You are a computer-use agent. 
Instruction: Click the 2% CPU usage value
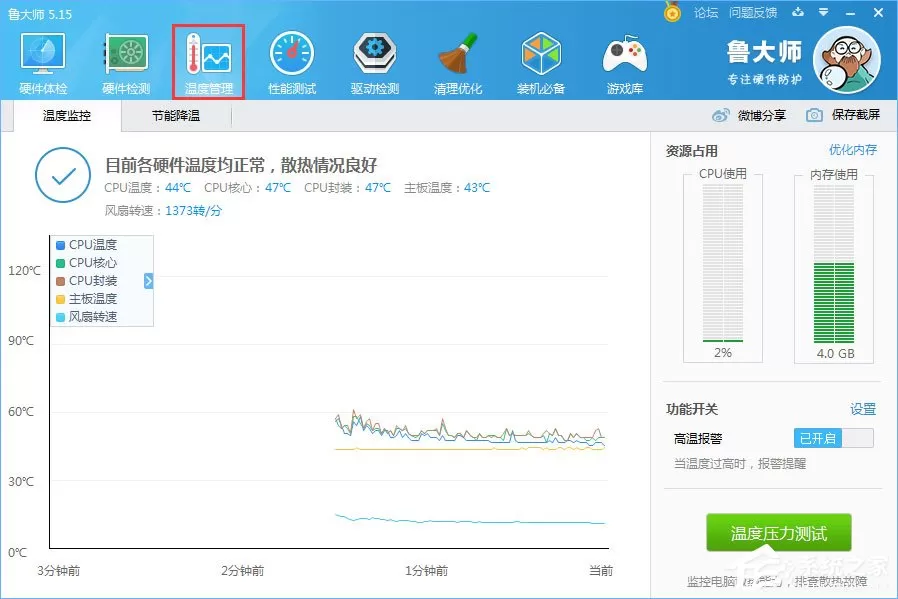723,353
